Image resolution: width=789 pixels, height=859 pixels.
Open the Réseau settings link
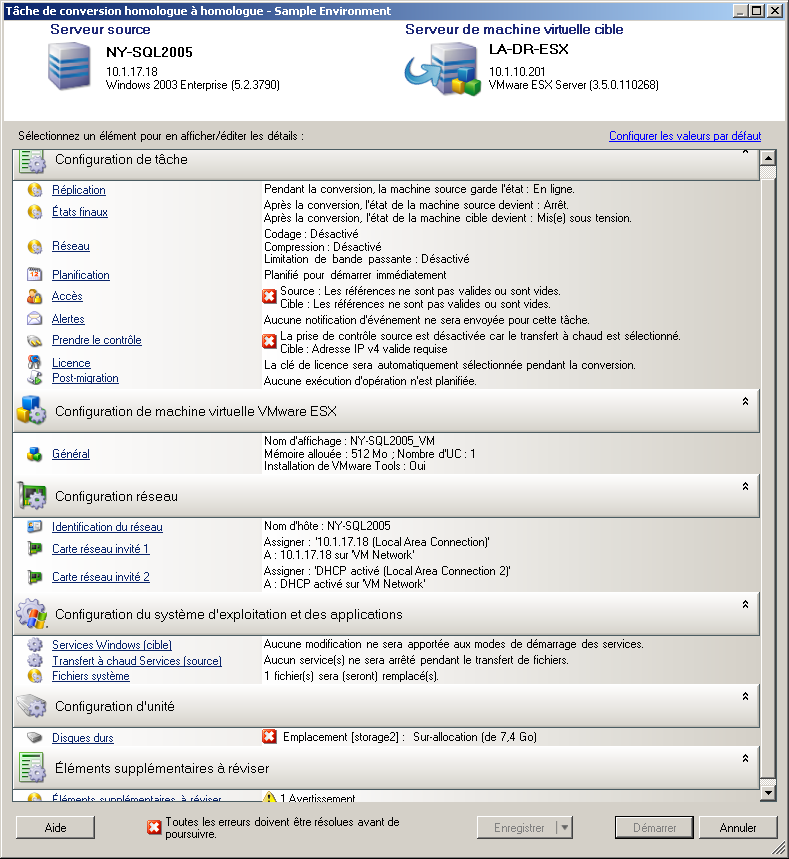point(71,247)
